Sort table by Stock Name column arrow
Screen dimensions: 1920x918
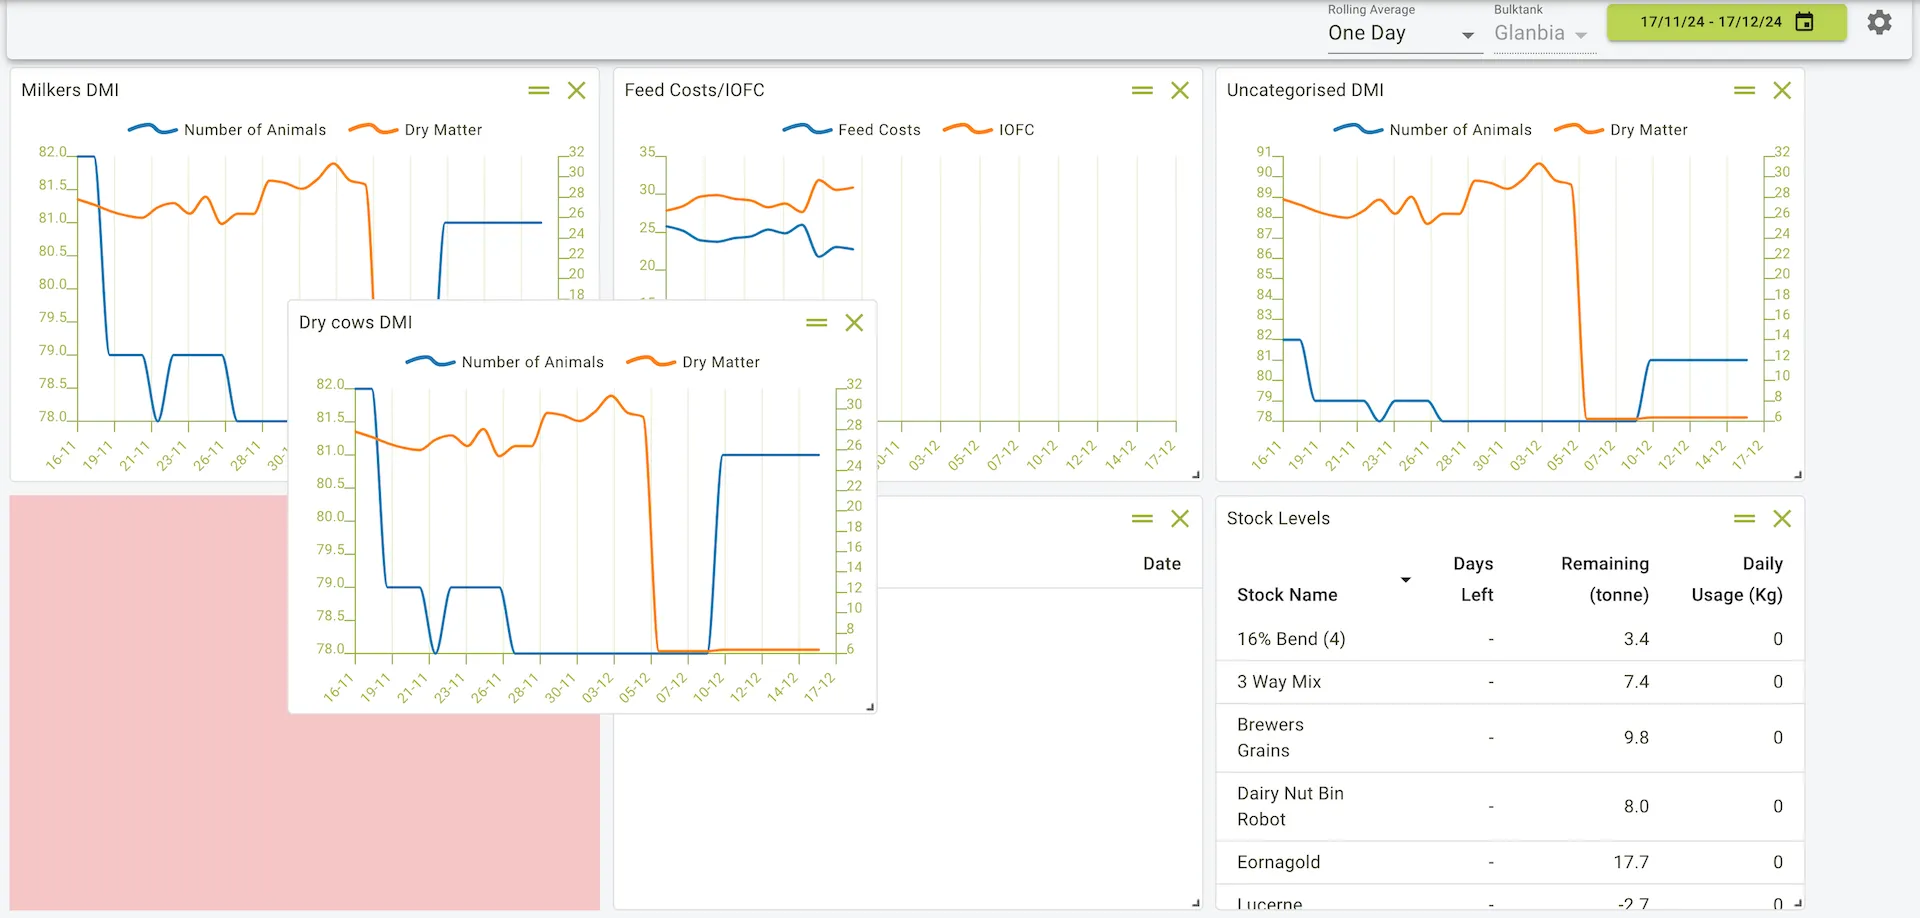pos(1405,580)
